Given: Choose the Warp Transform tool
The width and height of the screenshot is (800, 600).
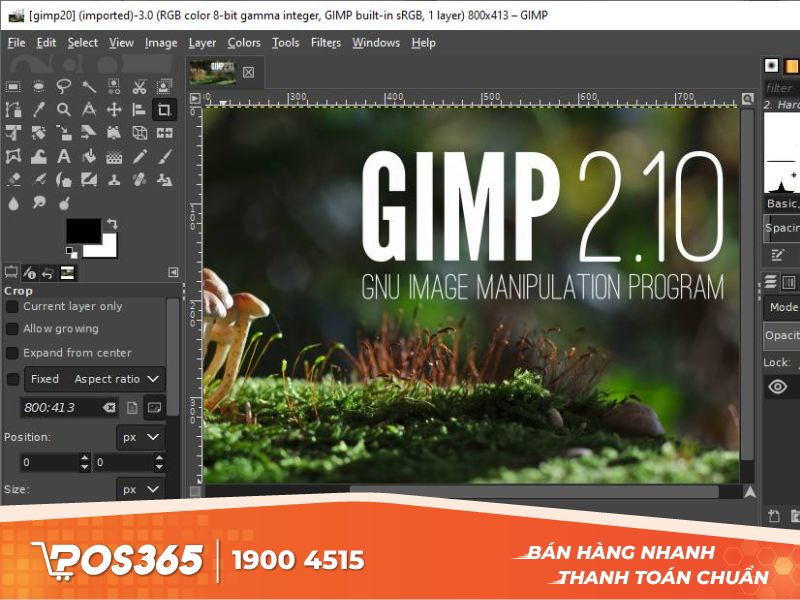Looking at the screenshot, I should pos(38,156).
